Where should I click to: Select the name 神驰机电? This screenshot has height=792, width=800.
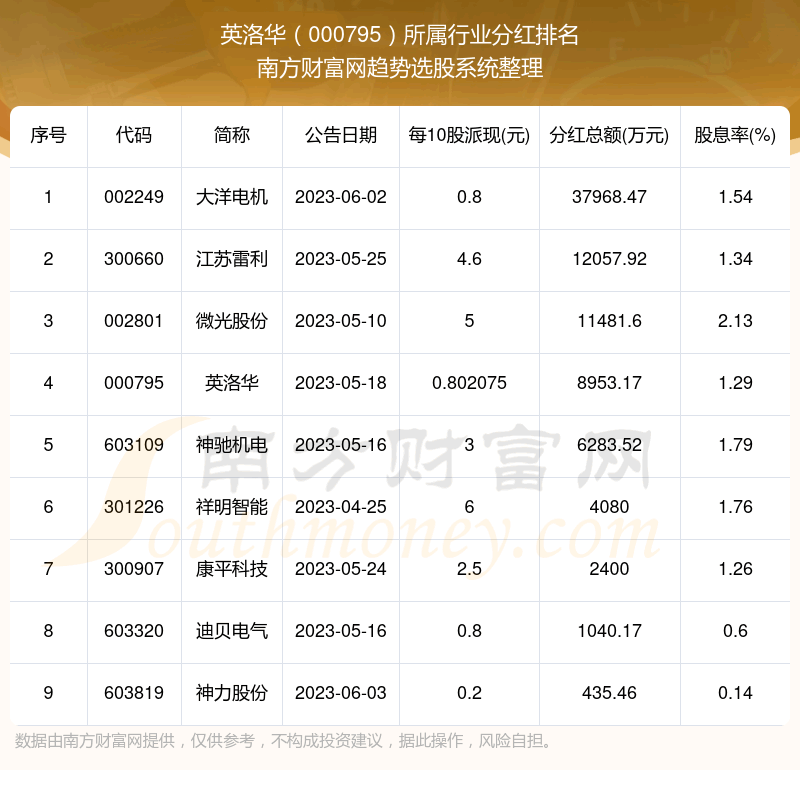[x=232, y=445]
